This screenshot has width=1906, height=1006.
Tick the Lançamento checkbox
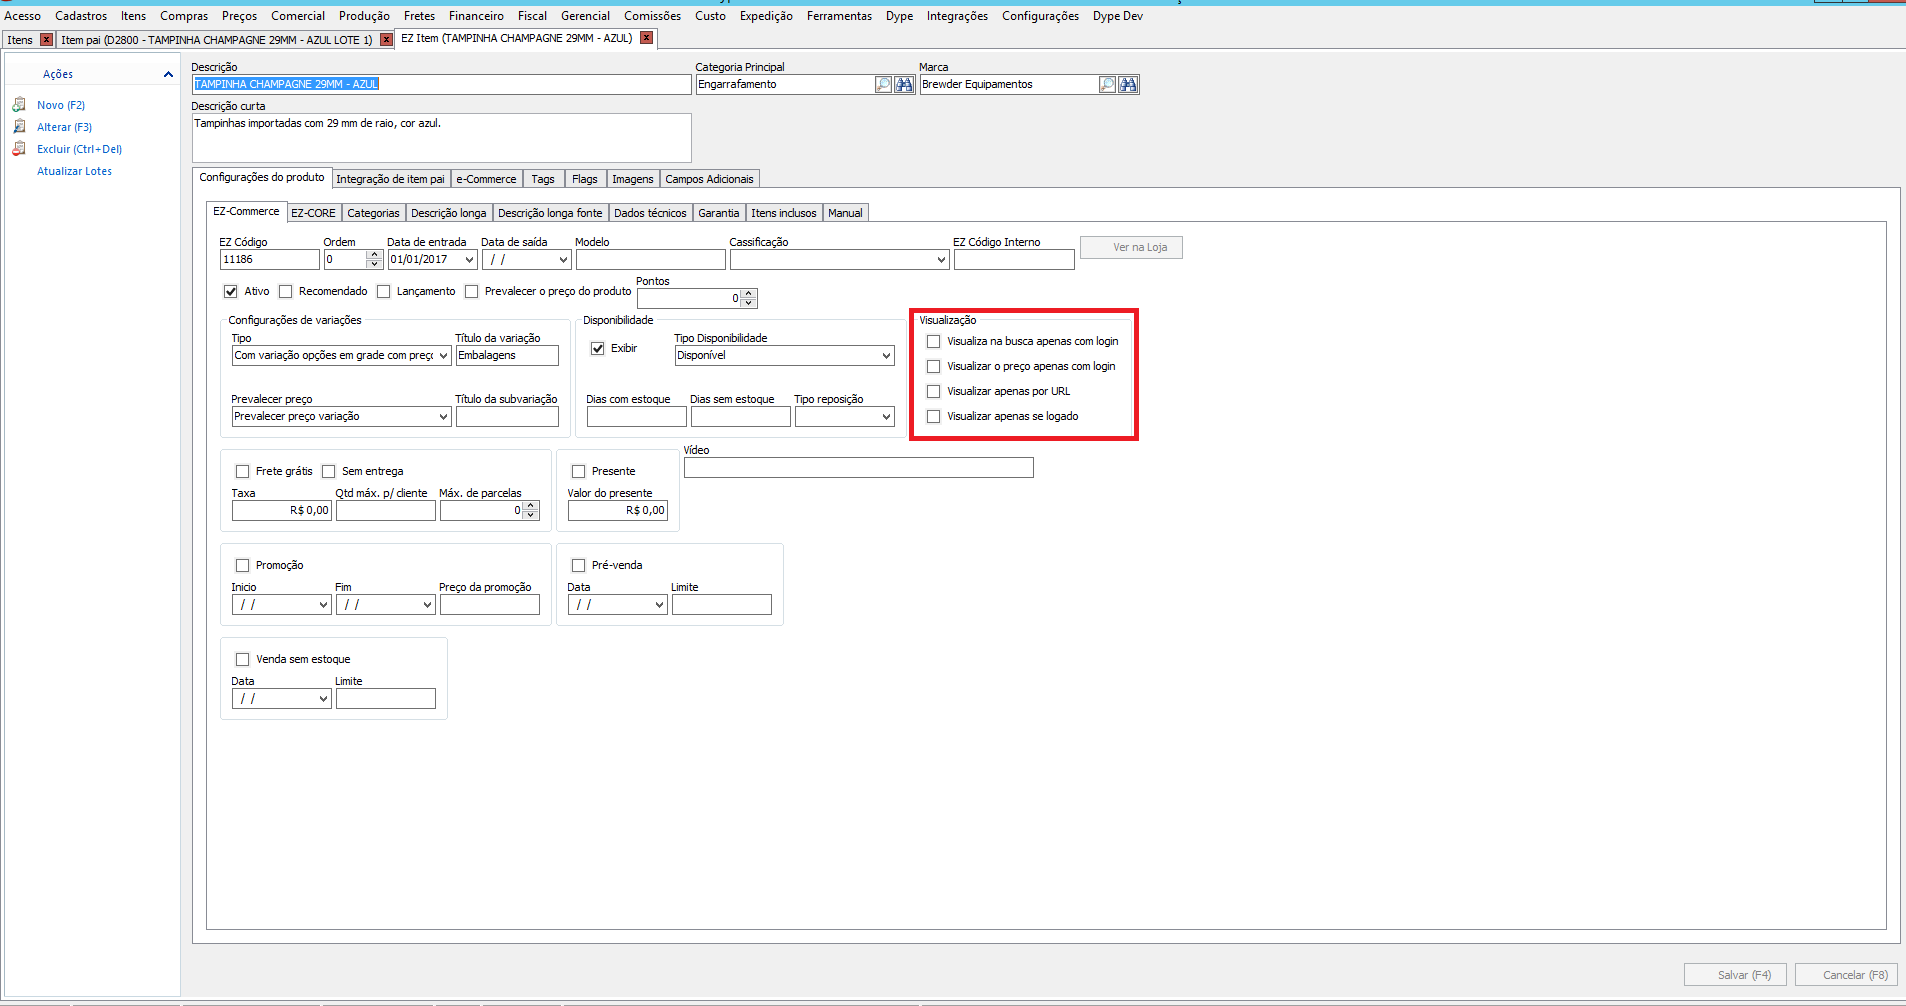pyautogui.click(x=383, y=291)
